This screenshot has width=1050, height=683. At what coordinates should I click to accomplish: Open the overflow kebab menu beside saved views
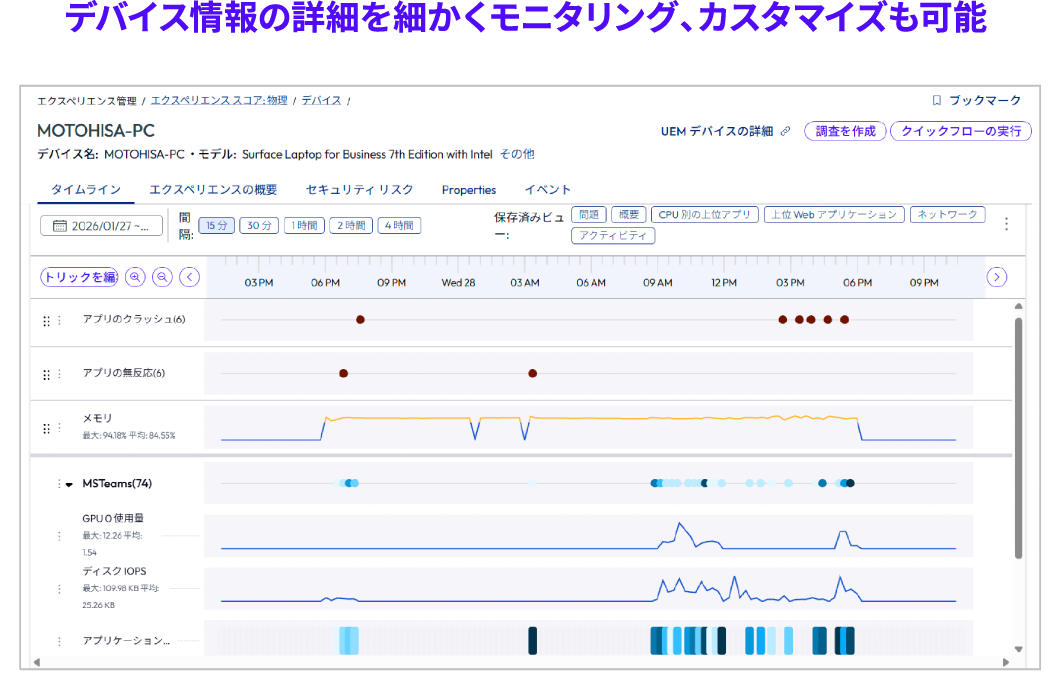1006,224
